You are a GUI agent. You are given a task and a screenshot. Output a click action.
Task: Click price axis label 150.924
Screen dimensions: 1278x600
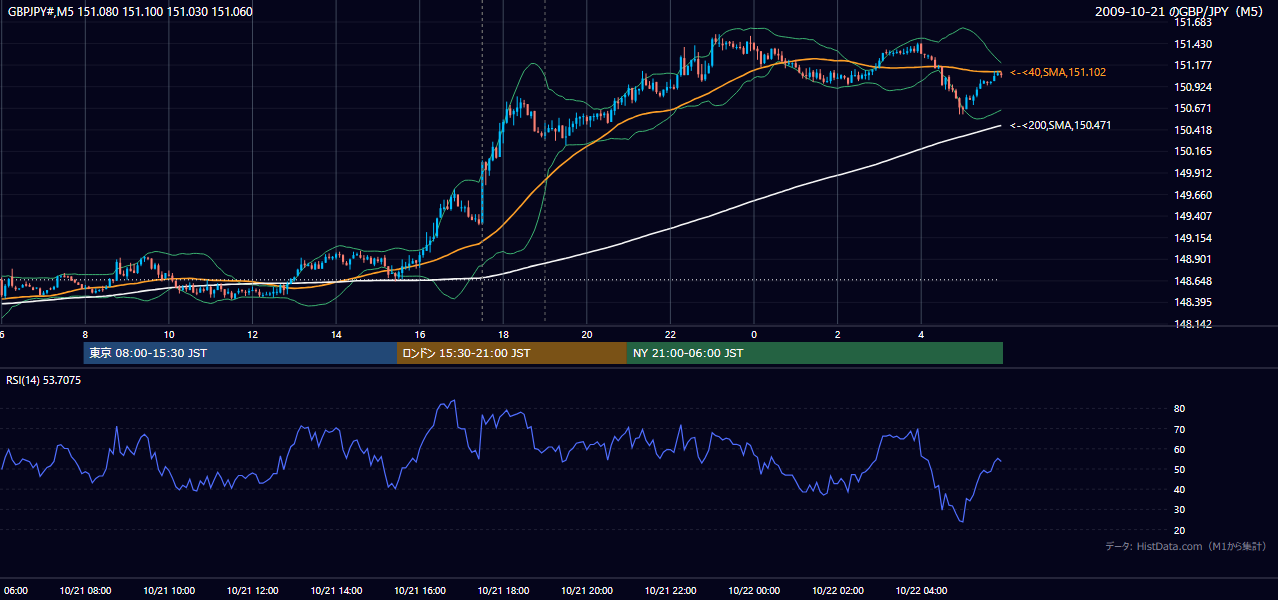click(x=1192, y=87)
